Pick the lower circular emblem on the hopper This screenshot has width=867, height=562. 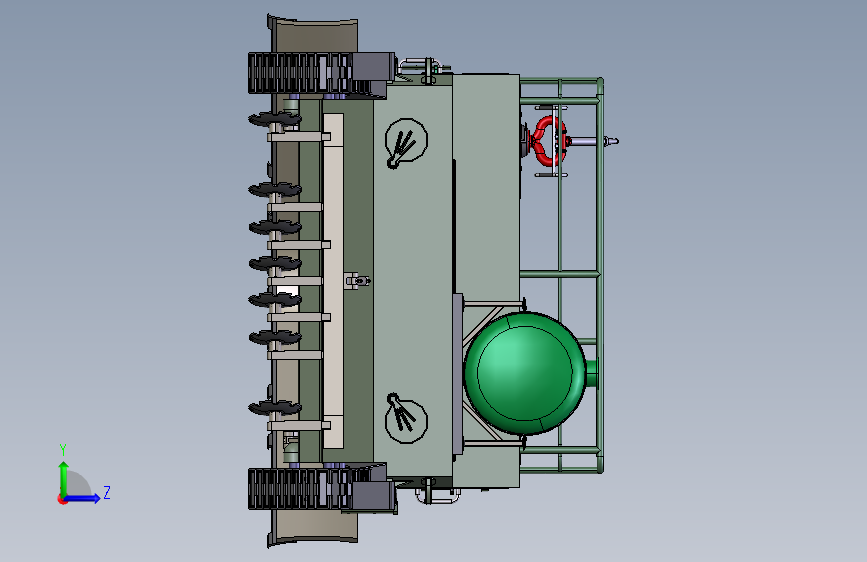(406, 419)
